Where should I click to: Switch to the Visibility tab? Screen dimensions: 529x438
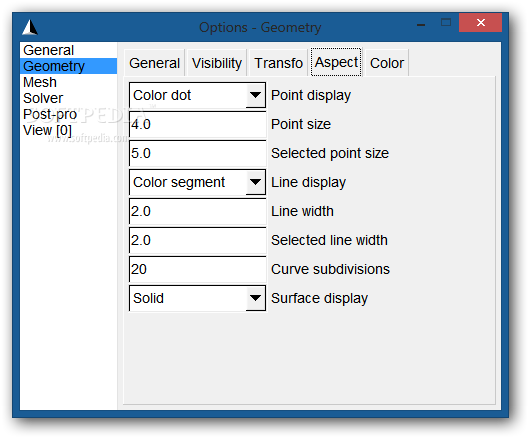point(217,63)
